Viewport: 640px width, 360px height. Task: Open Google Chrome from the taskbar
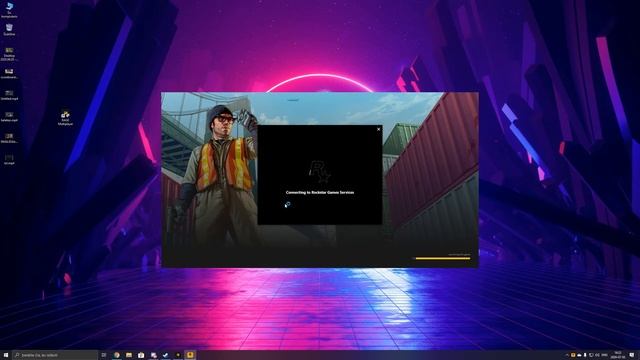pos(117,355)
